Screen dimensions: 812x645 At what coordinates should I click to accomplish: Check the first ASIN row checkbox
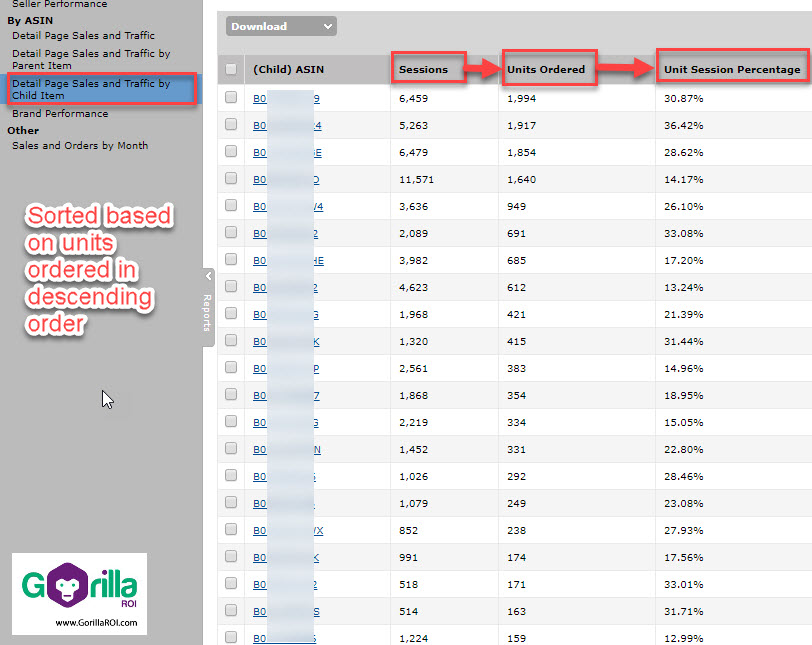tap(230, 98)
